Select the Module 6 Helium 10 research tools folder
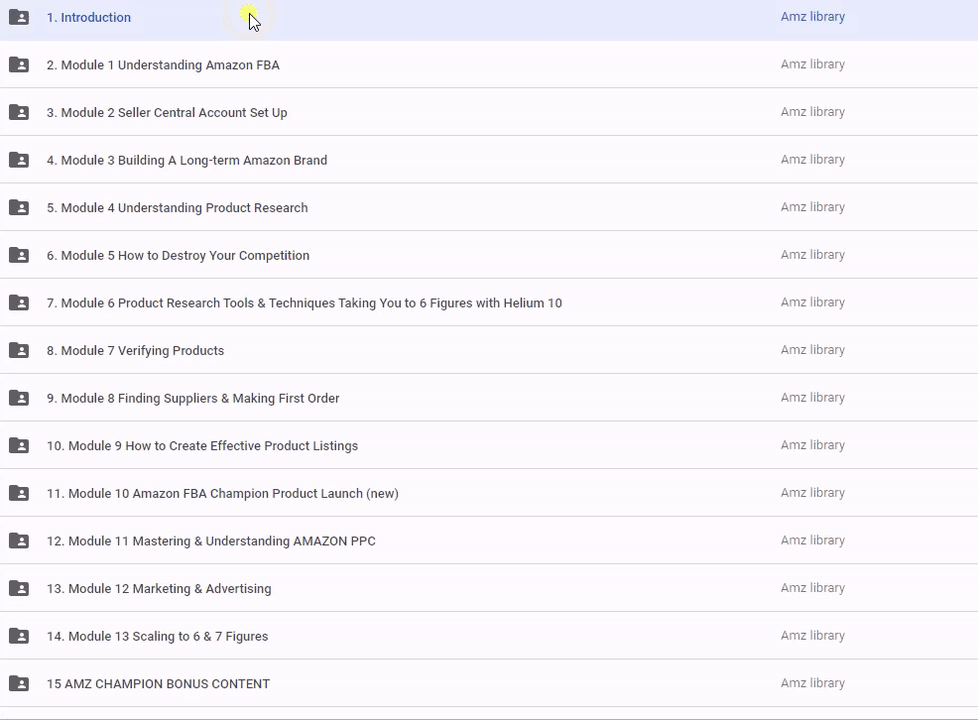Viewport: 978px width, 720px height. click(x=303, y=303)
